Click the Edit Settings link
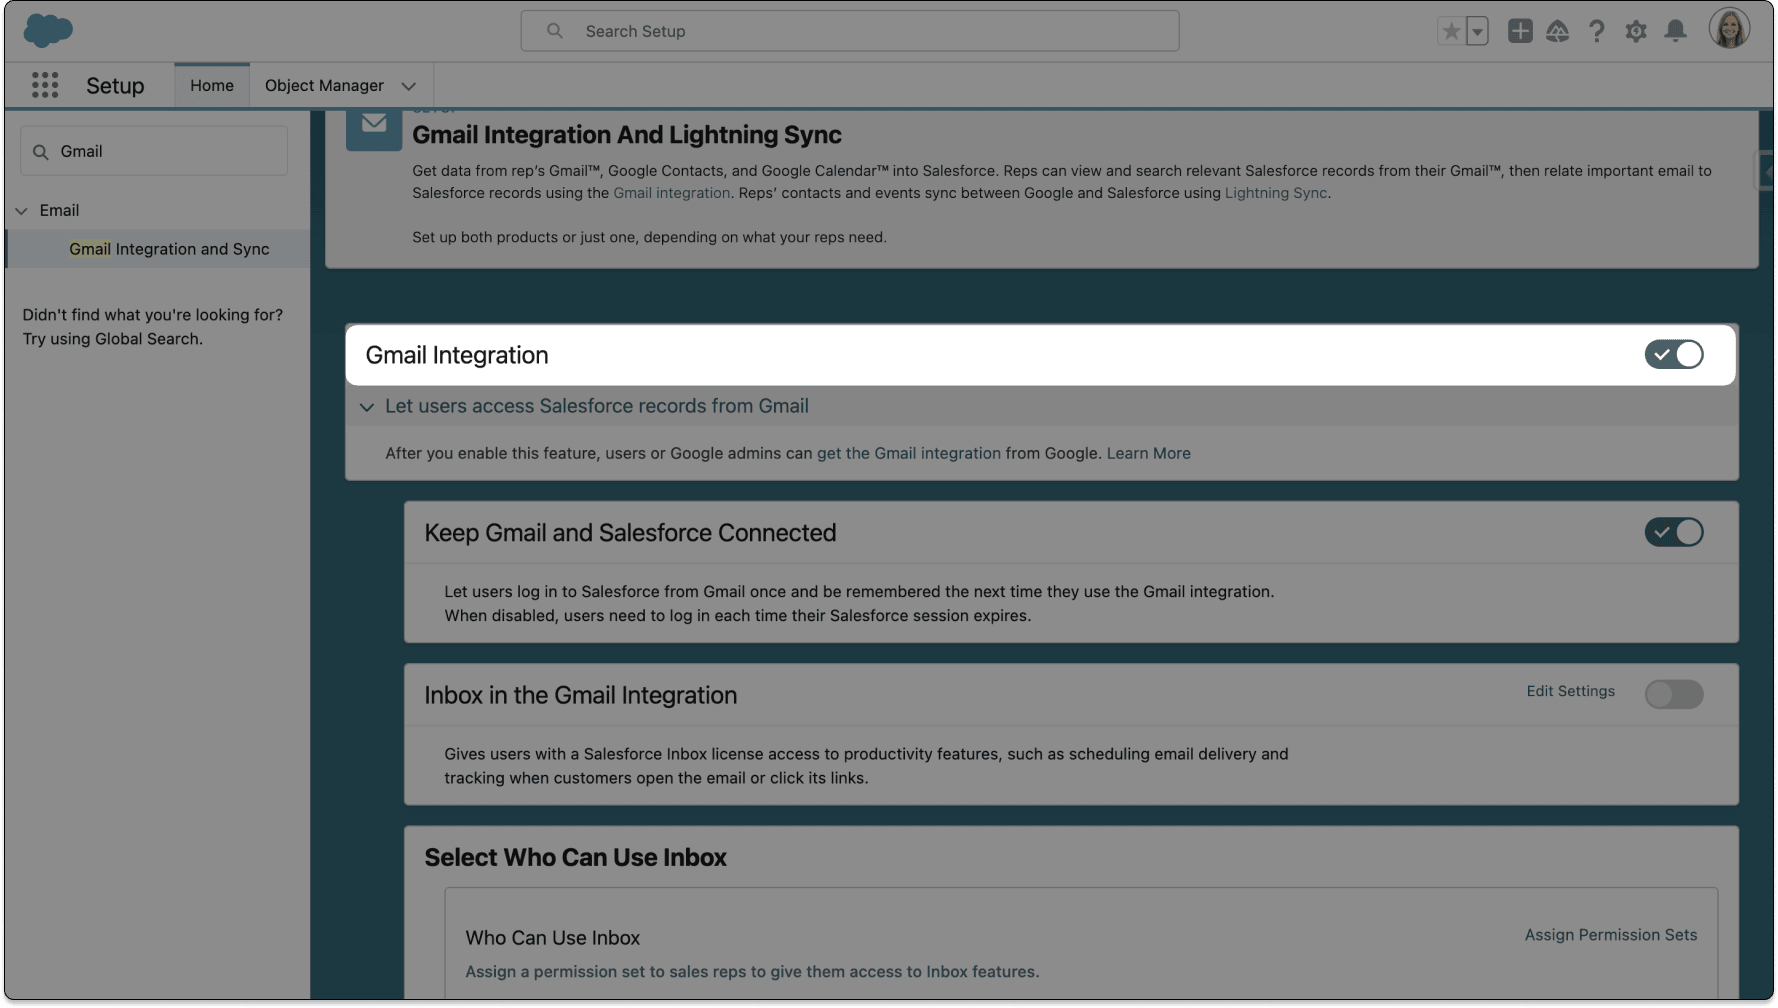1778x1008 pixels. (x=1571, y=691)
